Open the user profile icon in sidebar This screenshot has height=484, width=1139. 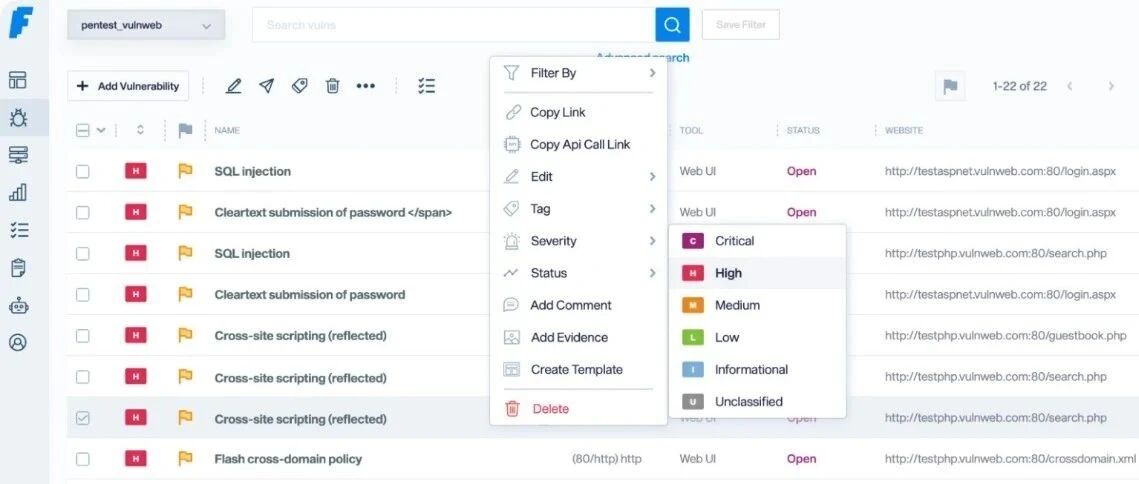point(18,342)
